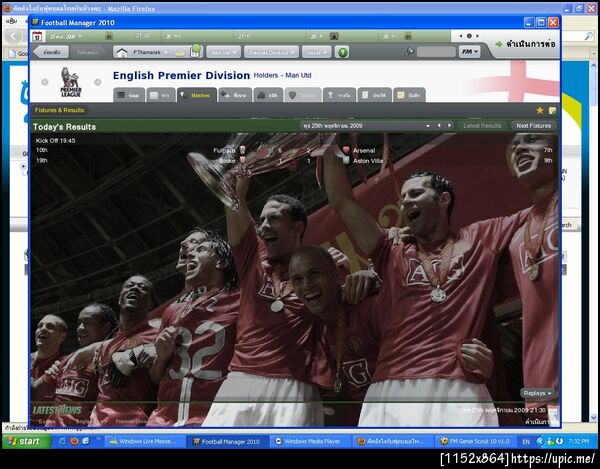
Task: Open the last tab with the yellow note icon
Action: [x=409, y=95]
